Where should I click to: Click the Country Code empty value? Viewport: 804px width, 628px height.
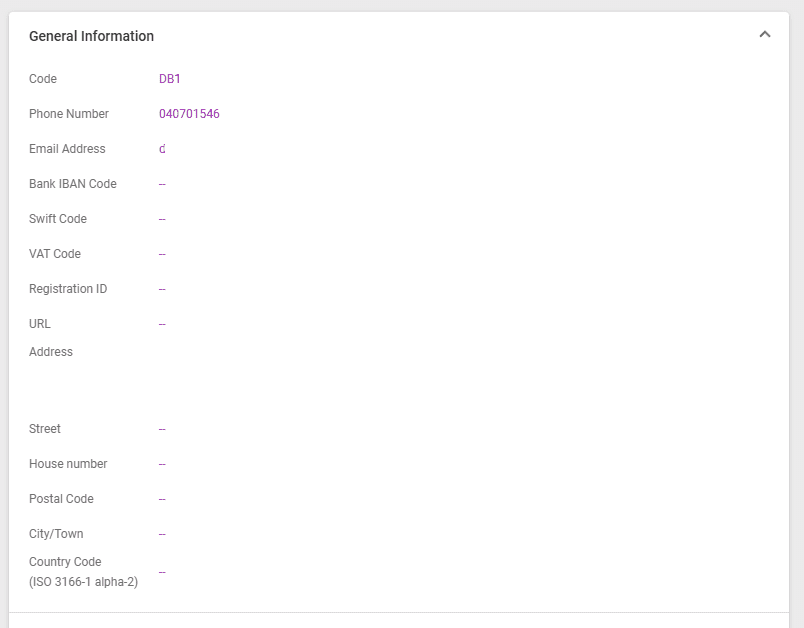click(x=162, y=572)
